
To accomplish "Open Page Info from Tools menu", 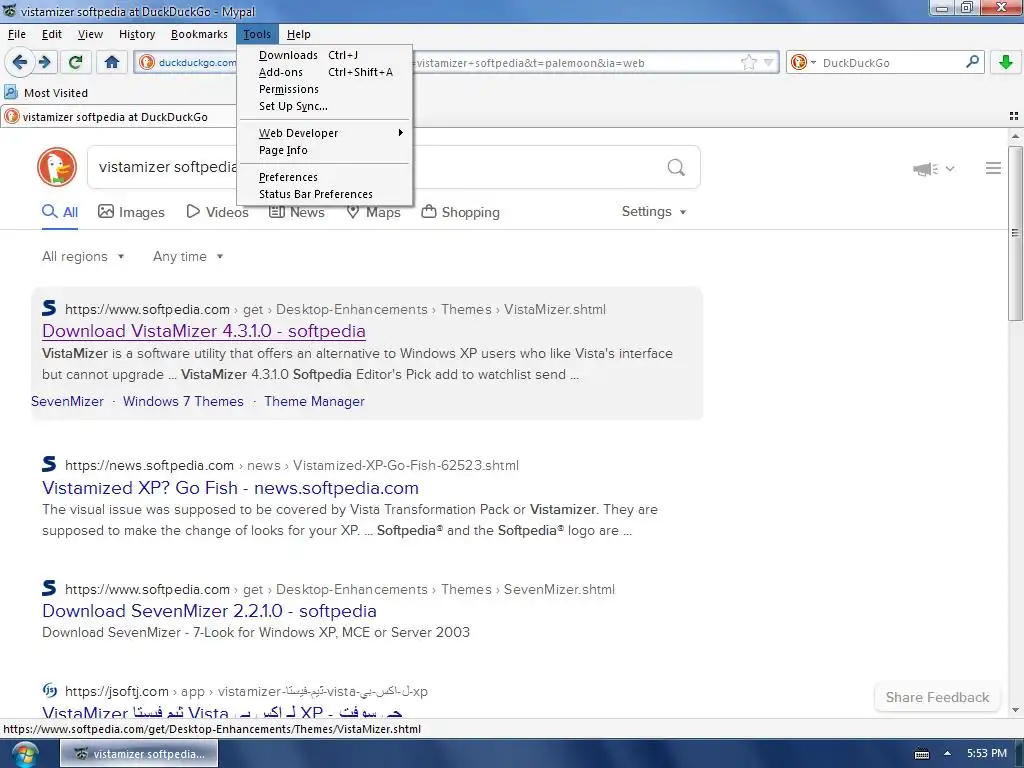I will click(x=325, y=150).
